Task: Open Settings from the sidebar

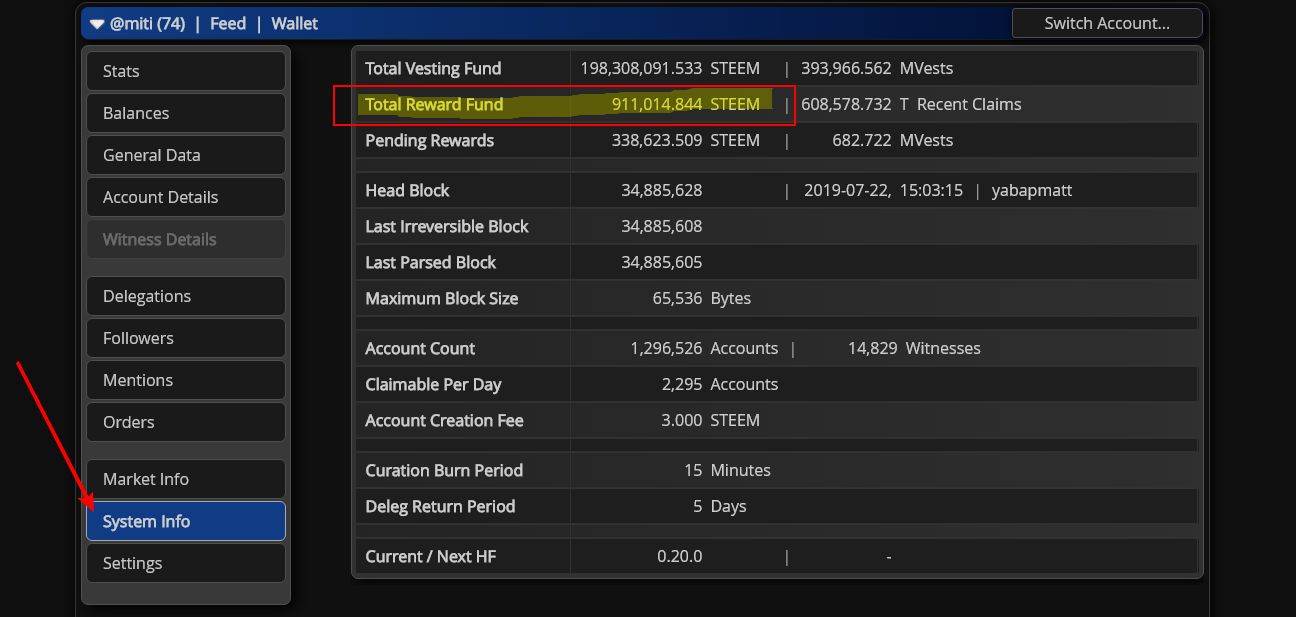Action: [186, 563]
